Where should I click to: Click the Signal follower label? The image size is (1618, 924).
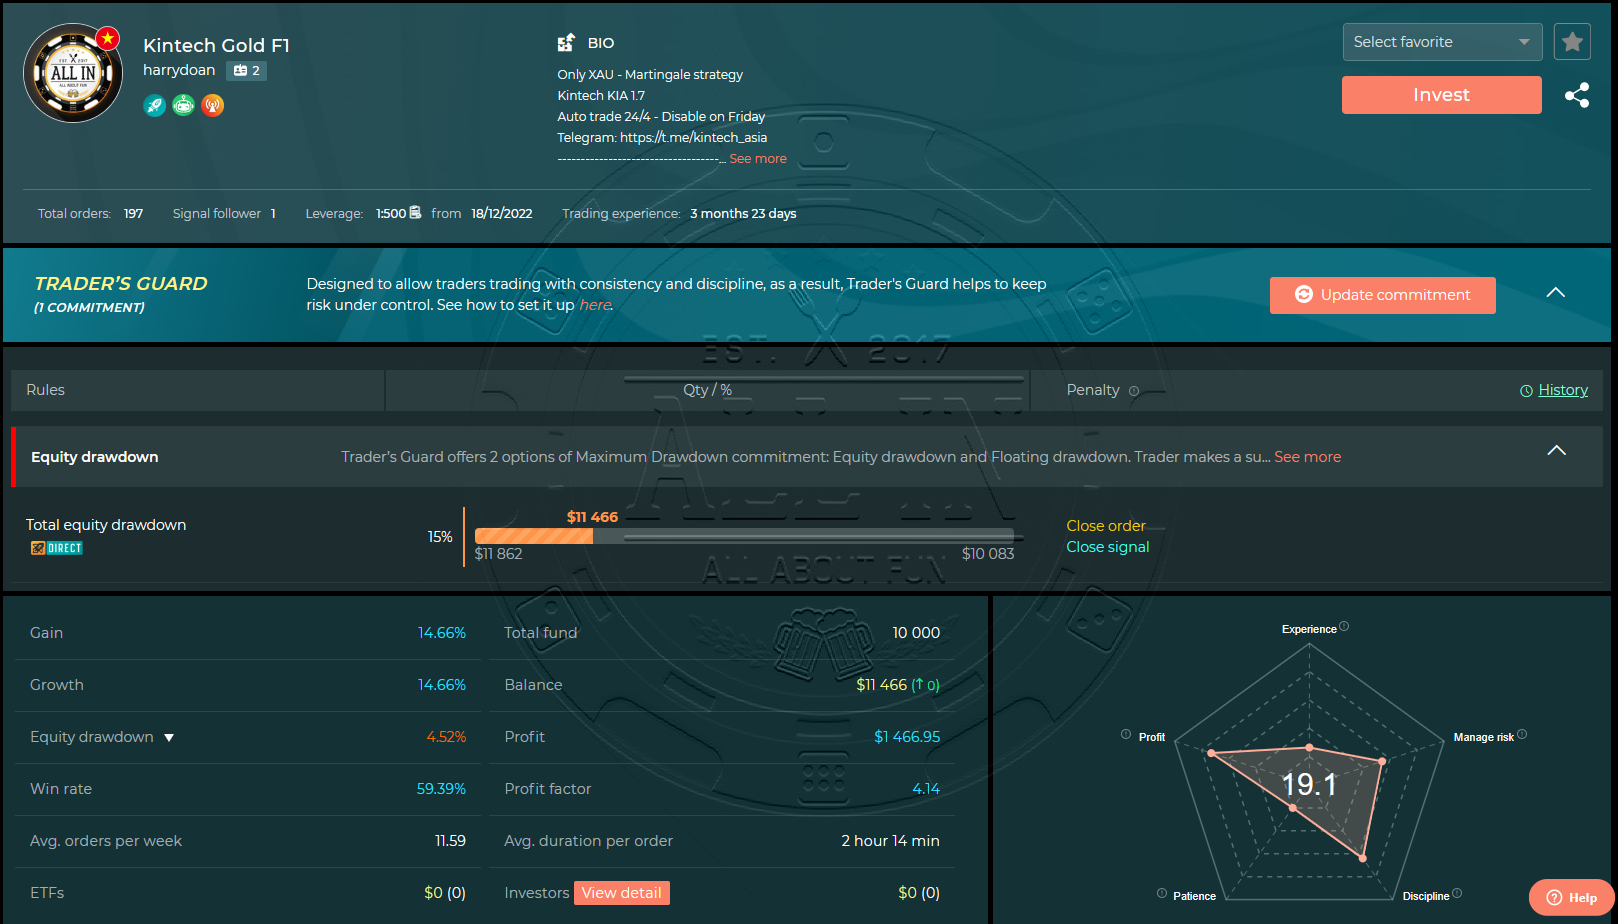click(x=217, y=214)
